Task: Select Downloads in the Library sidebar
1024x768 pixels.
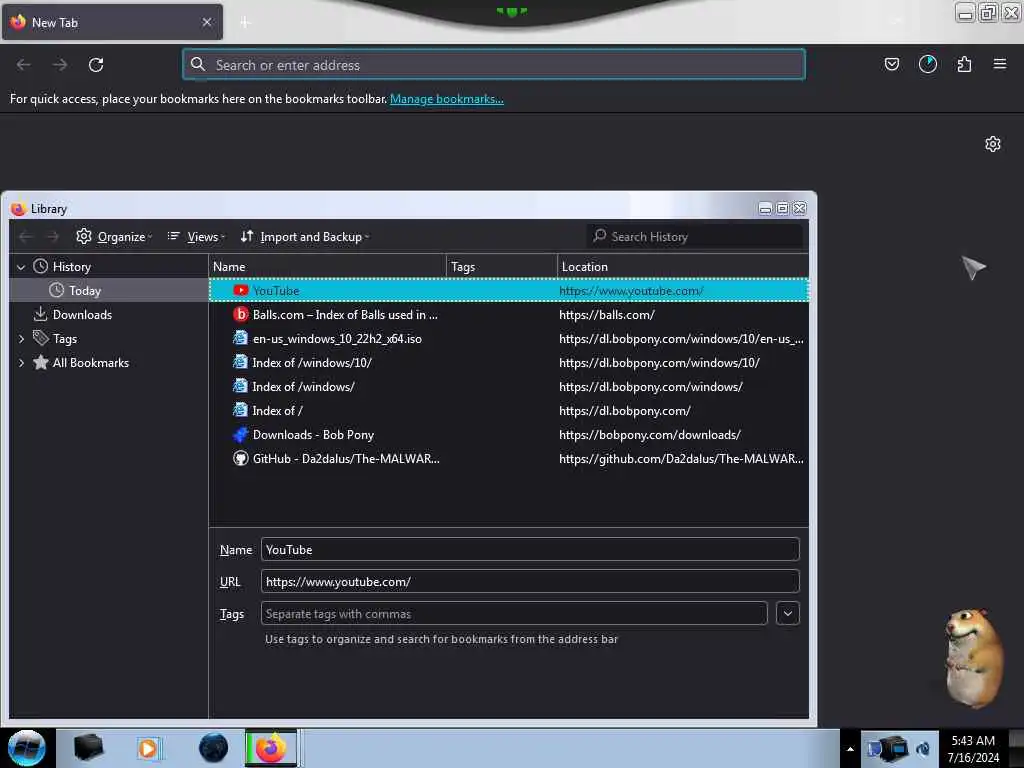Action: click(82, 315)
